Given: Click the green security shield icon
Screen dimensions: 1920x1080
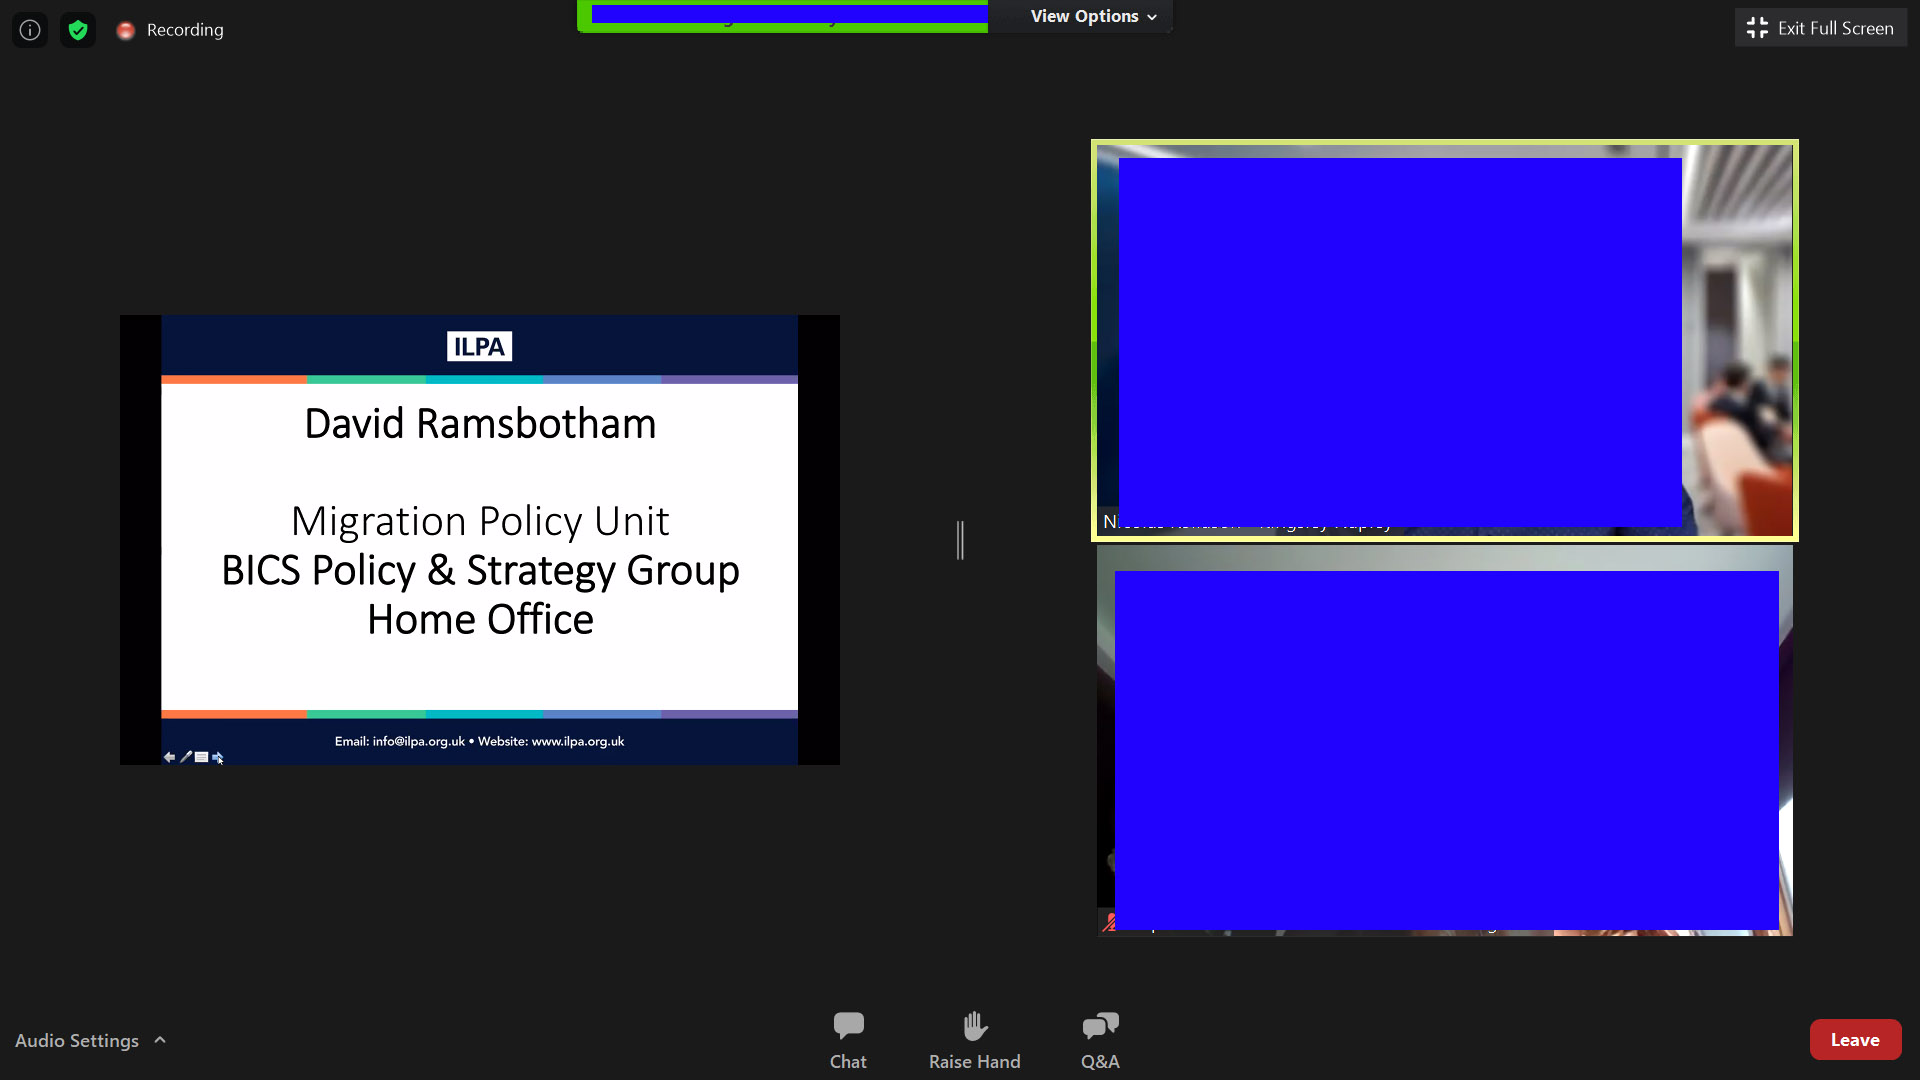Looking at the screenshot, I should pyautogui.click(x=78, y=29).
